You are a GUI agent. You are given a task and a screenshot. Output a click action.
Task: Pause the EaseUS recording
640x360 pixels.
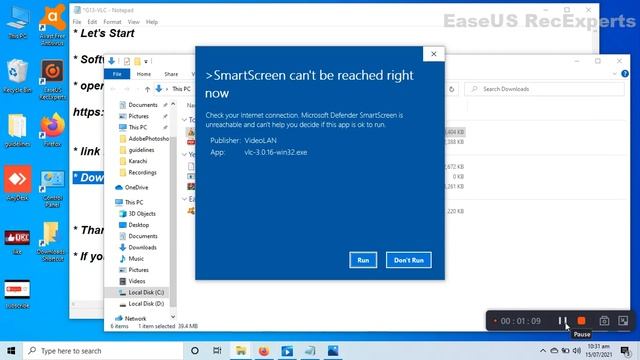[562, 321]
